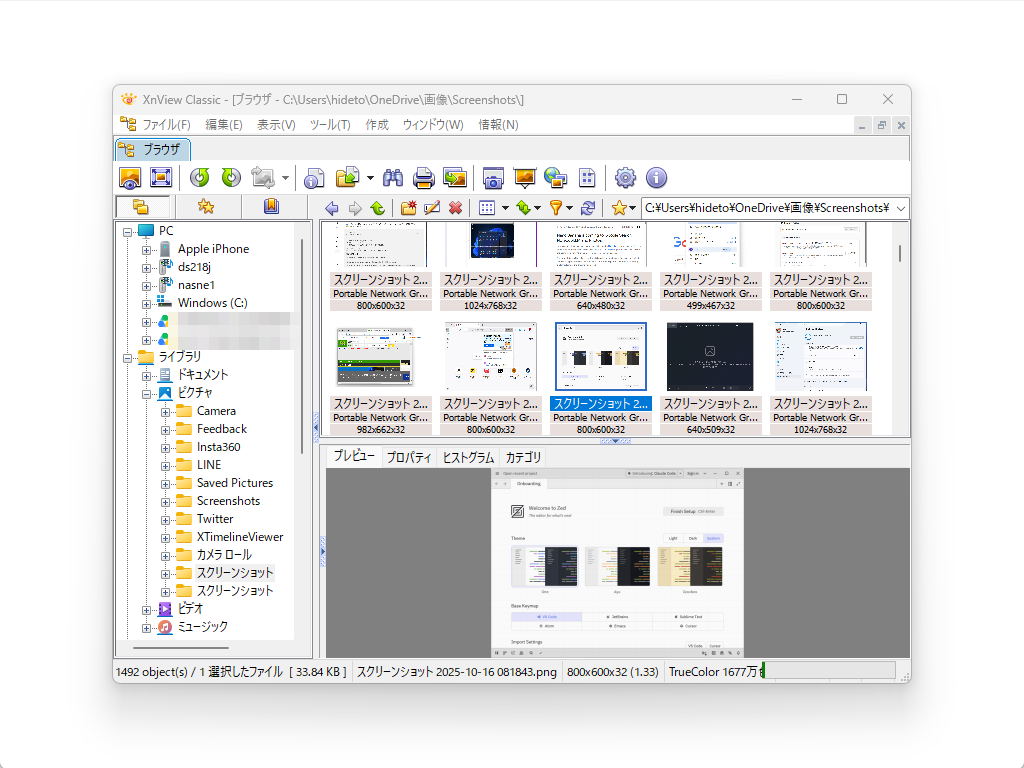Open the ファイル(F) menu
The width and height of the screenshot is (1024, 768).
[166, 125]
